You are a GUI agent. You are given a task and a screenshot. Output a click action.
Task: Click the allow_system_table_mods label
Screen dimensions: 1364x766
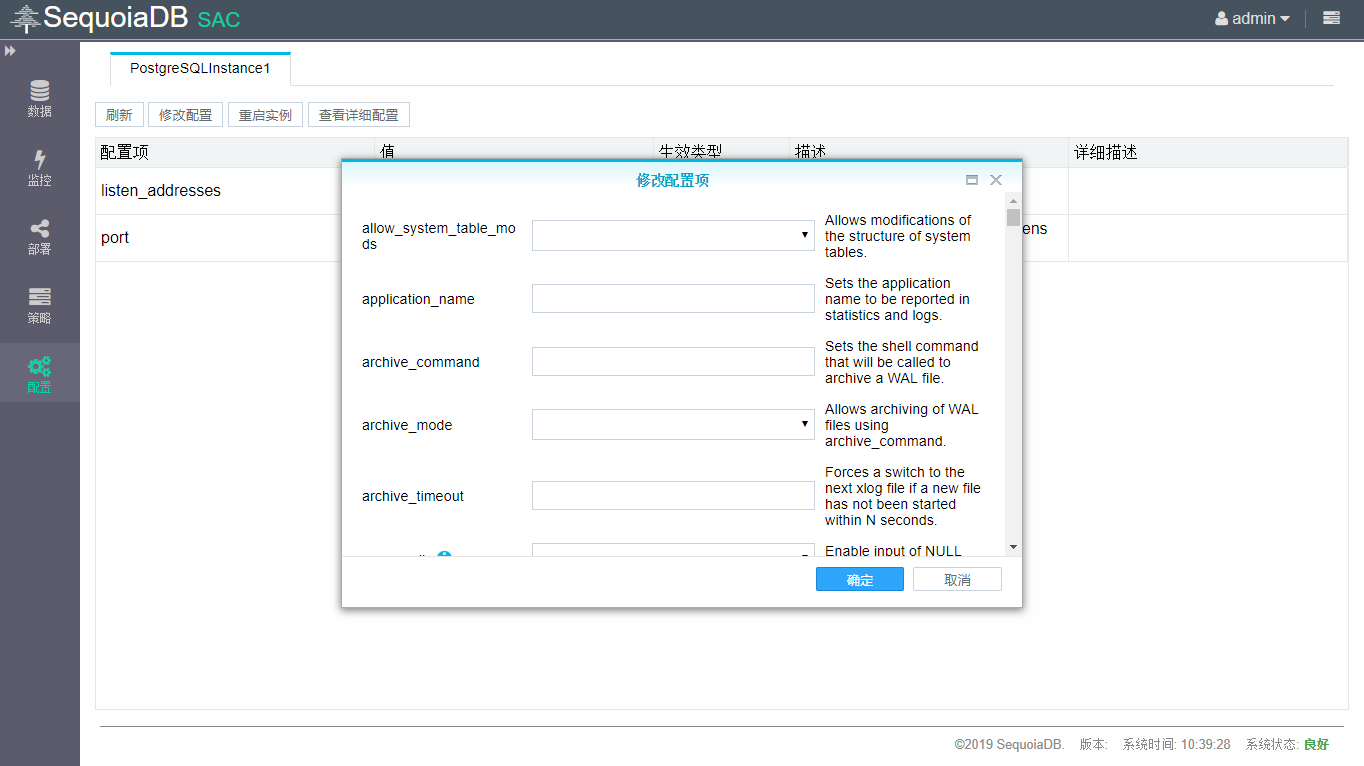click(439, 236)
